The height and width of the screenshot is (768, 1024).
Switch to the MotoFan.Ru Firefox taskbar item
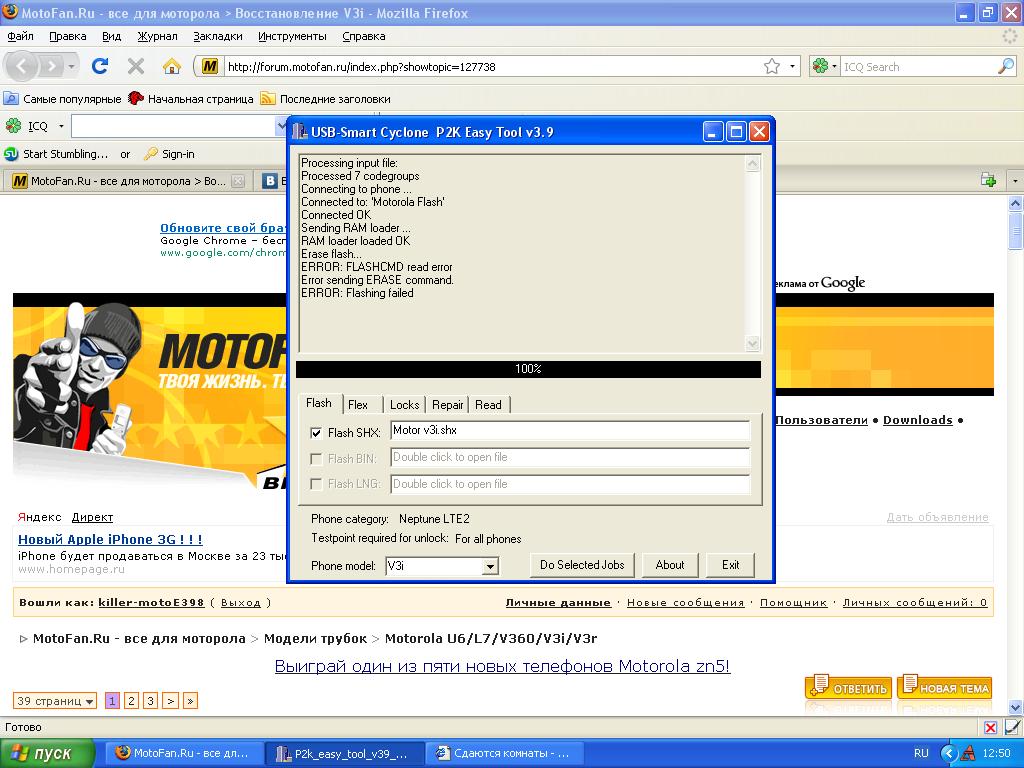183,753
